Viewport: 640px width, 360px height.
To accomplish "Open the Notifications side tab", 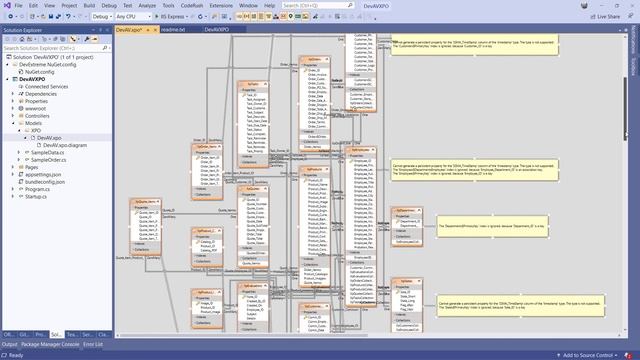I will coord(633,40).
